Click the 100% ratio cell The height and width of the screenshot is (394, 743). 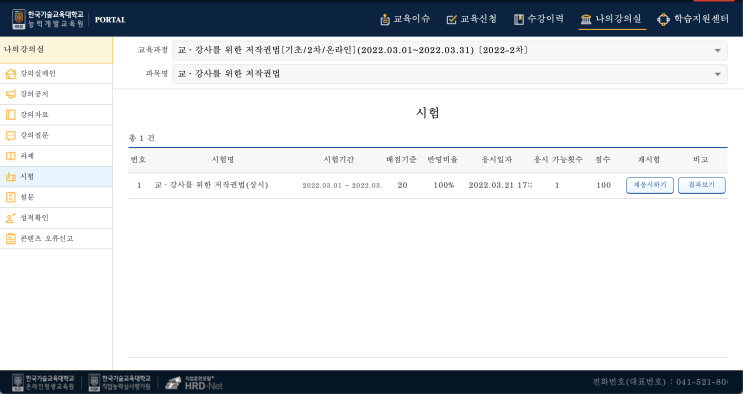click(x=444, y=185)
